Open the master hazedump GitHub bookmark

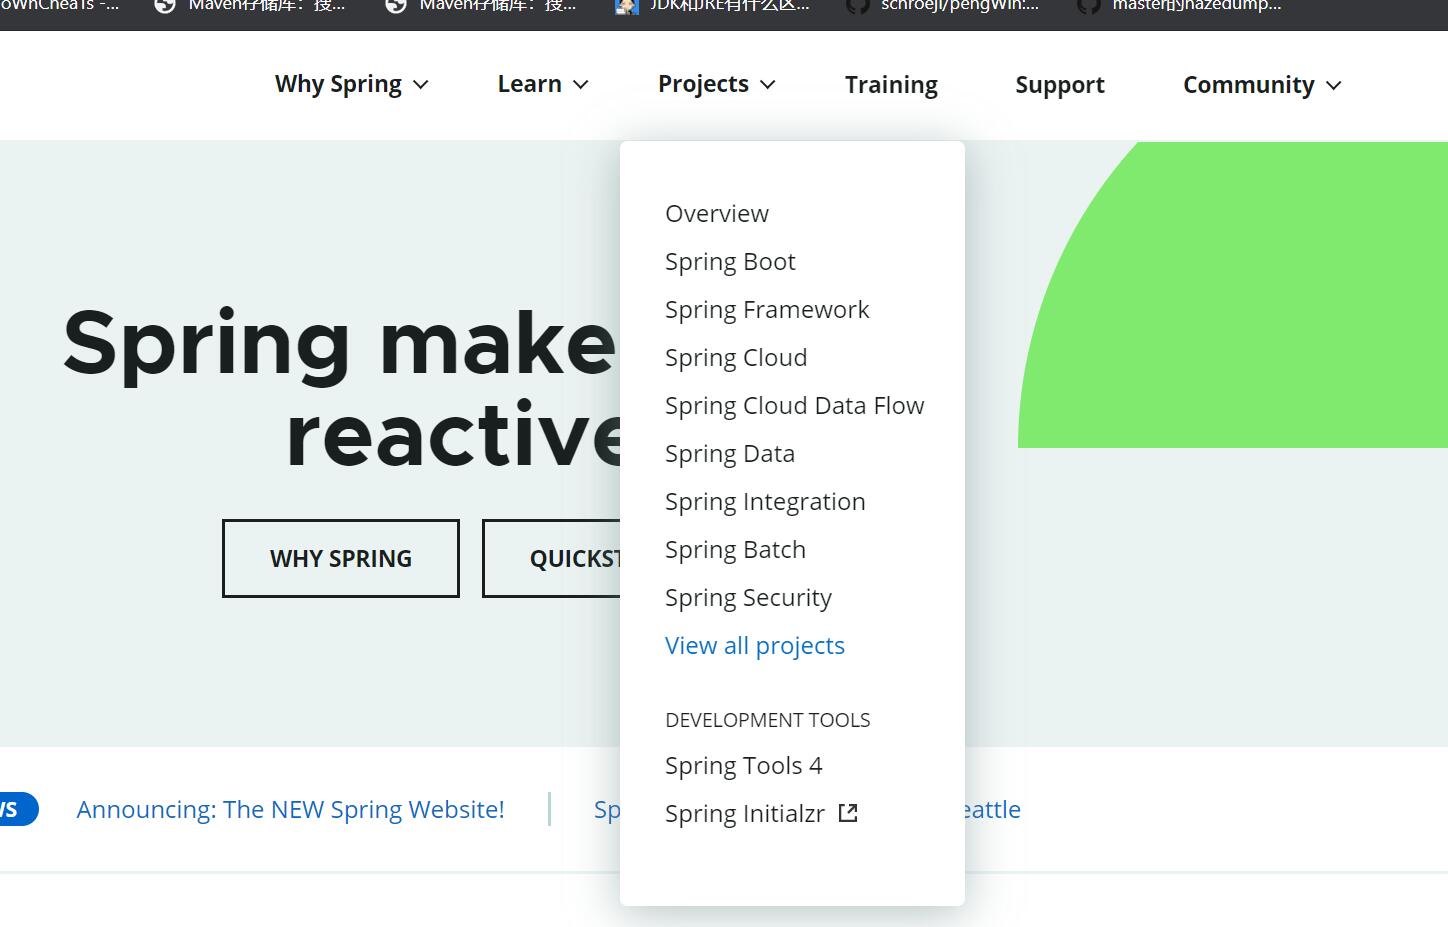point(1180,6)
